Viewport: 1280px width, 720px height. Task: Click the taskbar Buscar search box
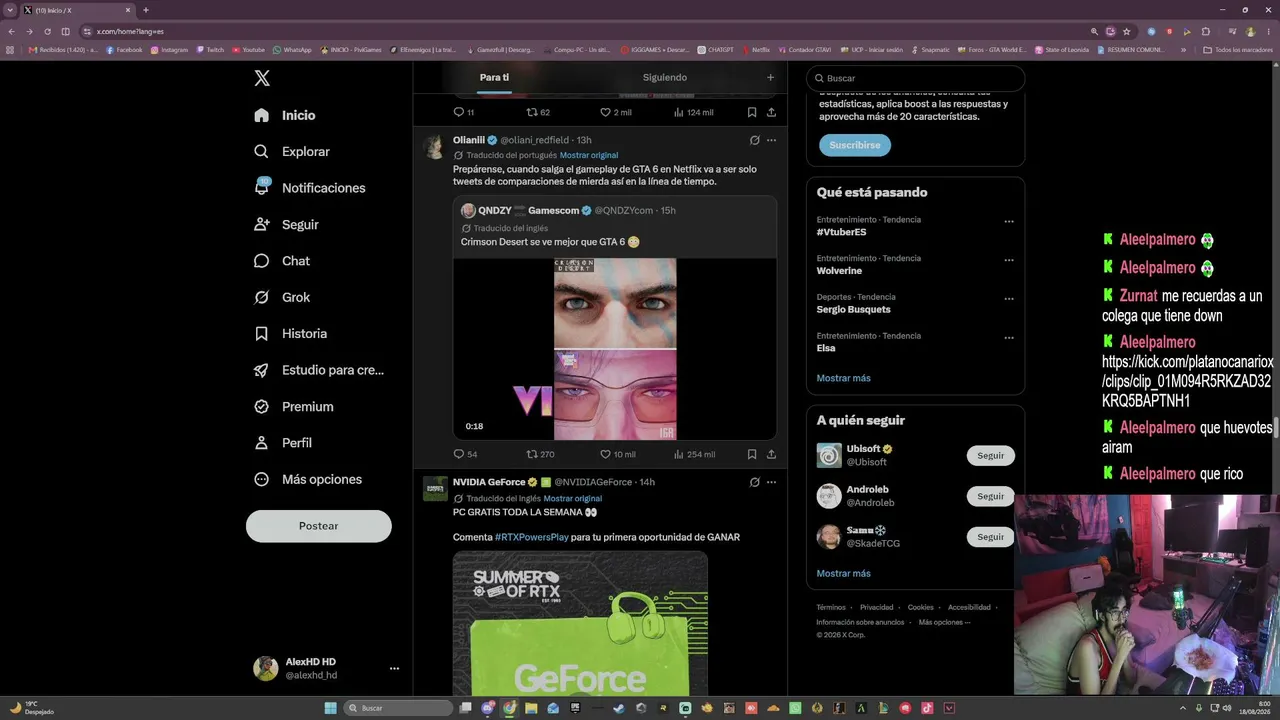tap(399, 708)
